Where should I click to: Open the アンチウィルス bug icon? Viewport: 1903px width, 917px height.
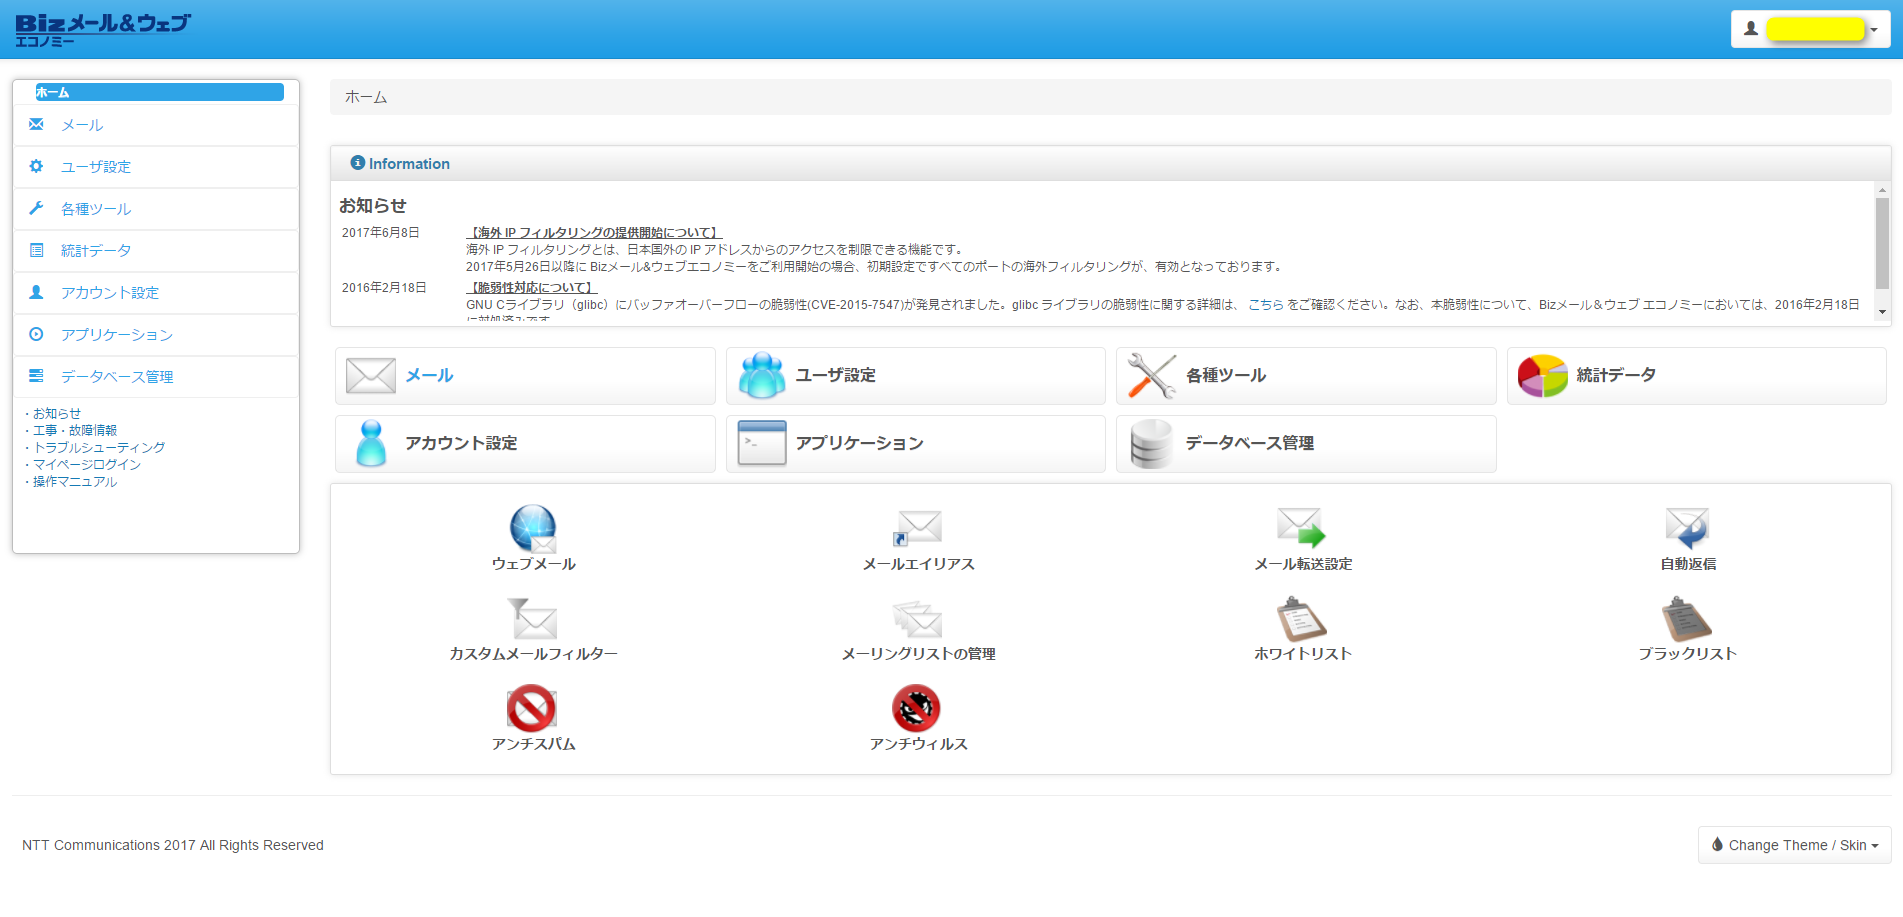pos(917,708)
